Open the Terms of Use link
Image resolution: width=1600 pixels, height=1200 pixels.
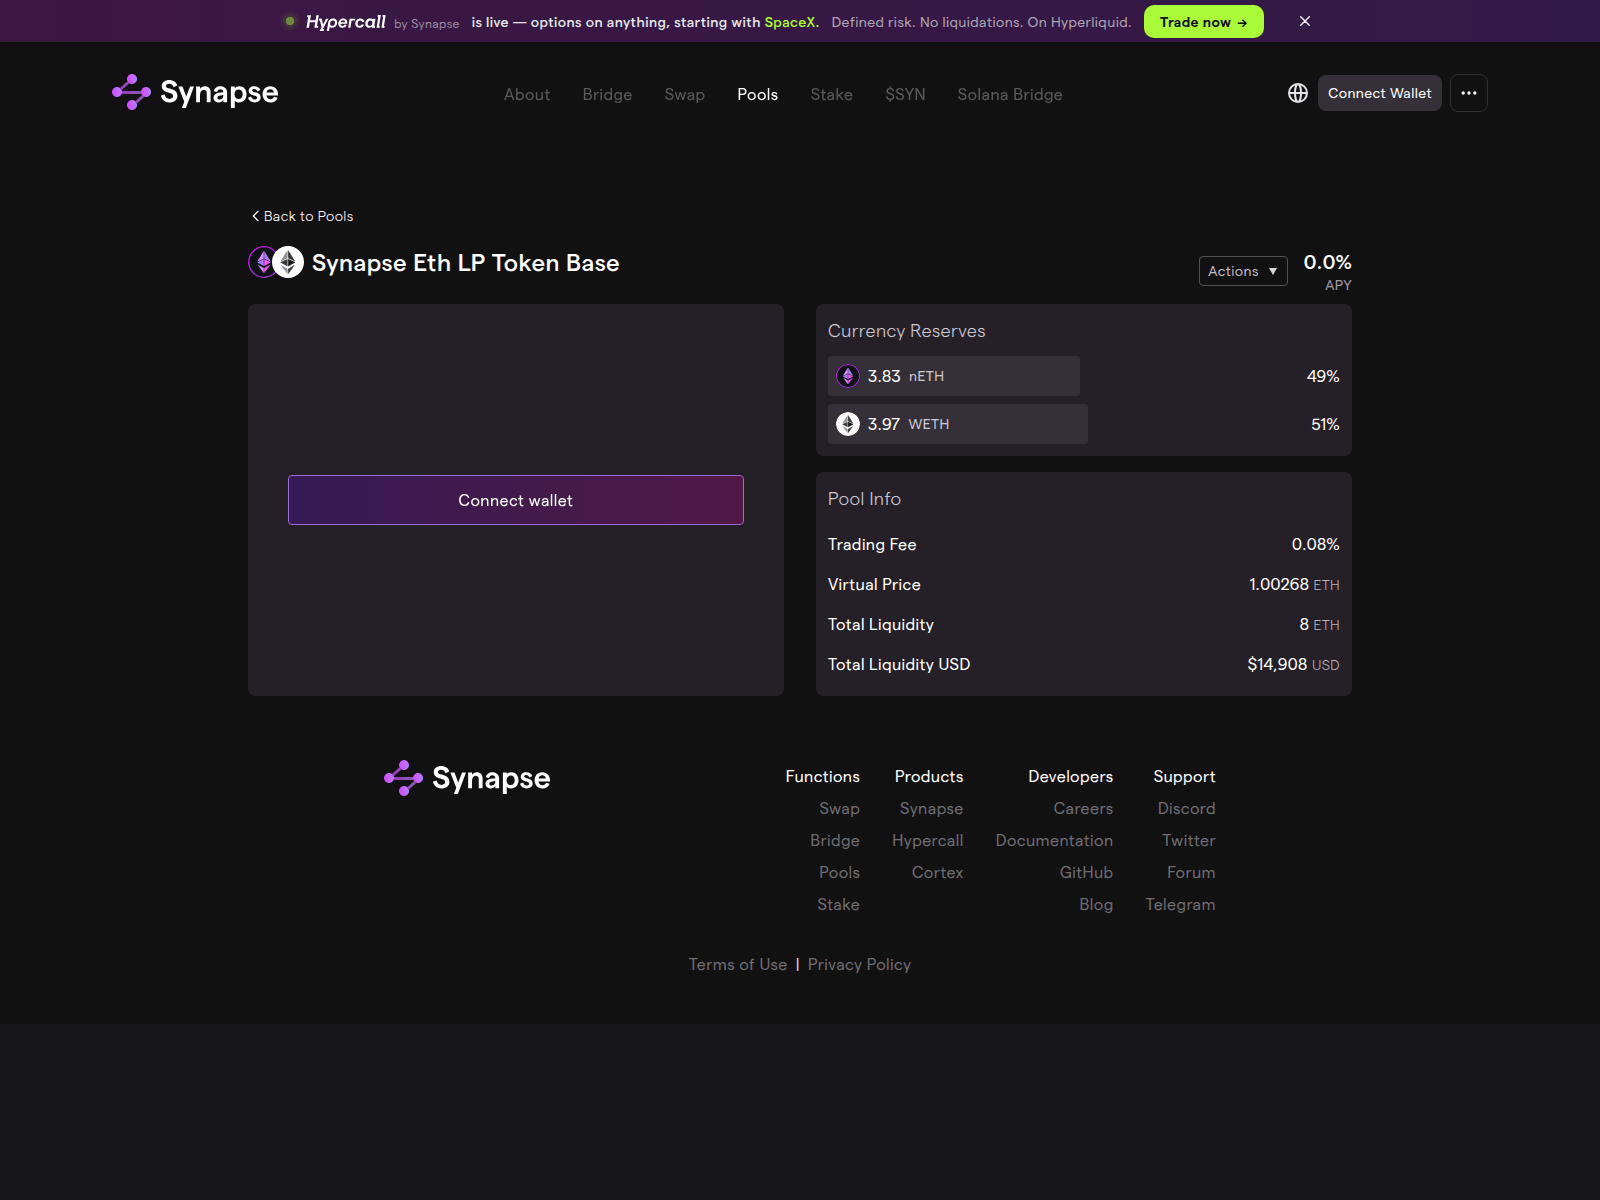[x=738, y=964]
